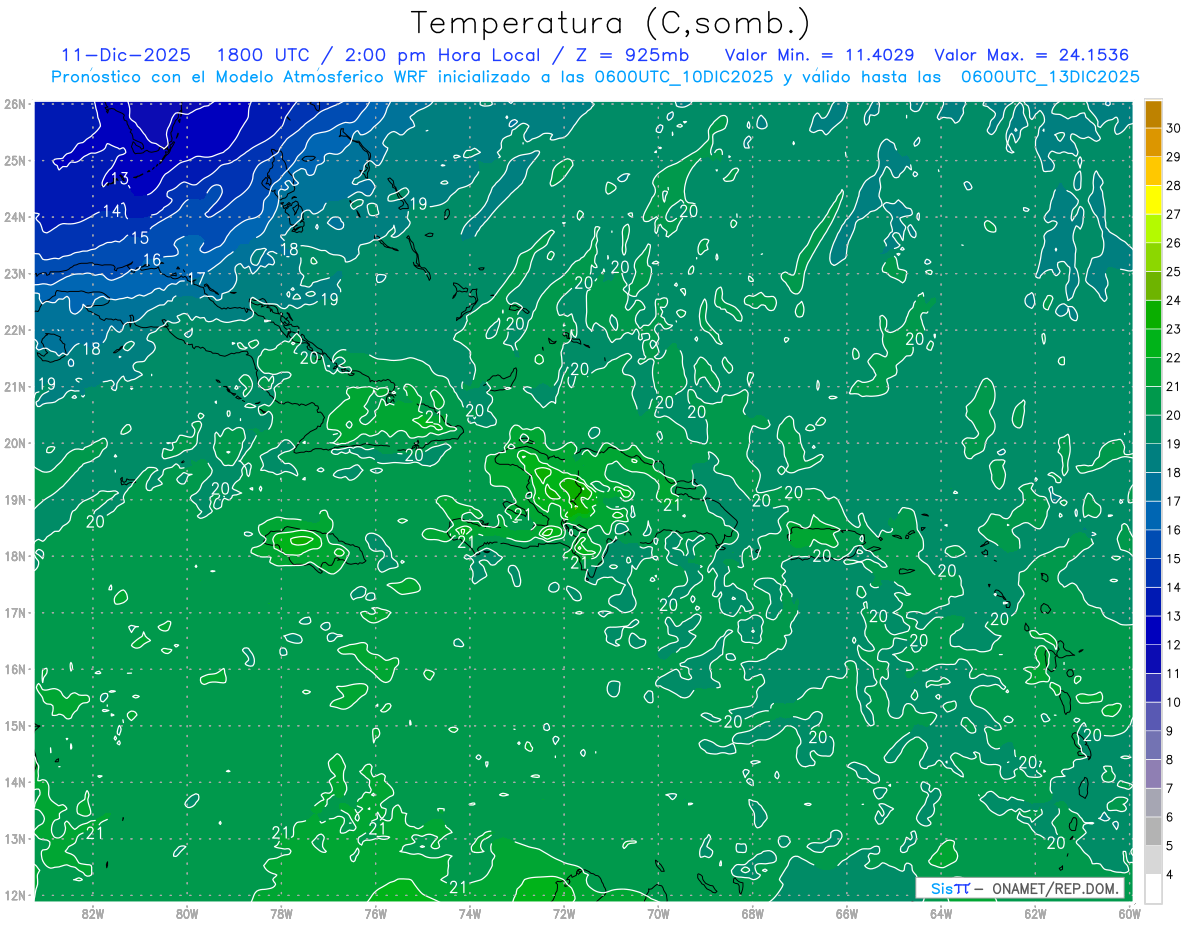The image size is (1200, 927).
Task: Click the "18N" latitude axis label
Action: [14, 556]
